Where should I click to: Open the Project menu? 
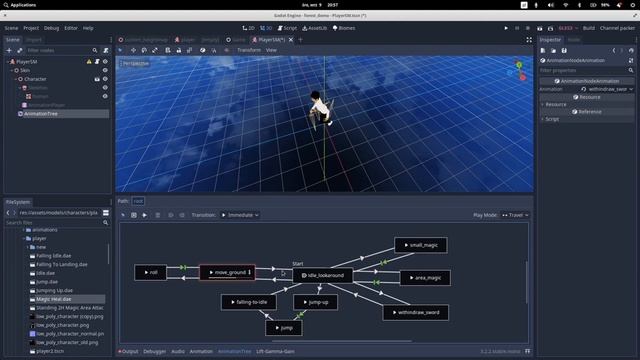point(31,28)
